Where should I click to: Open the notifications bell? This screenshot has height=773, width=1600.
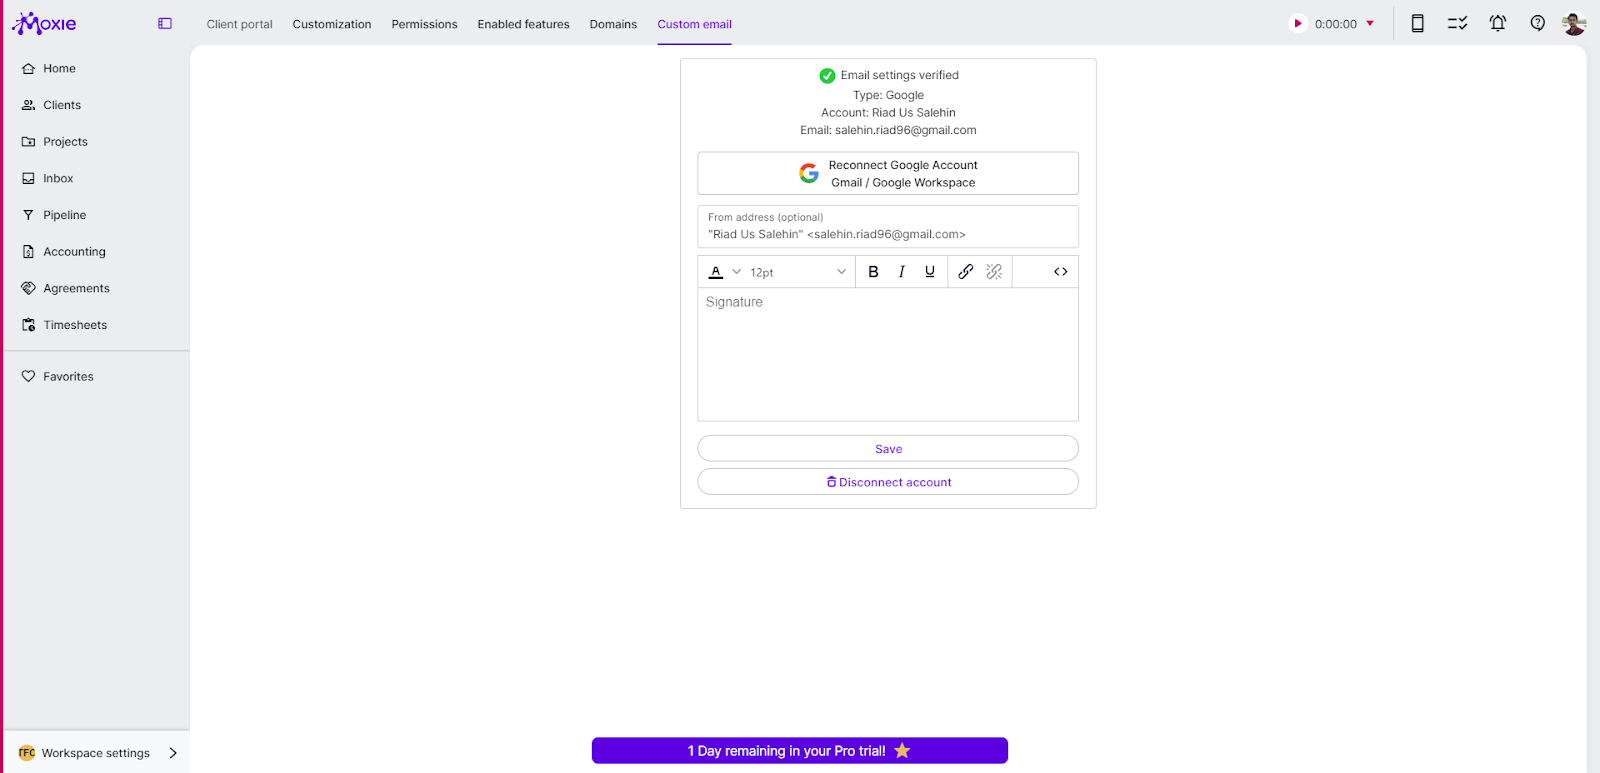(x=1497, y=24)
